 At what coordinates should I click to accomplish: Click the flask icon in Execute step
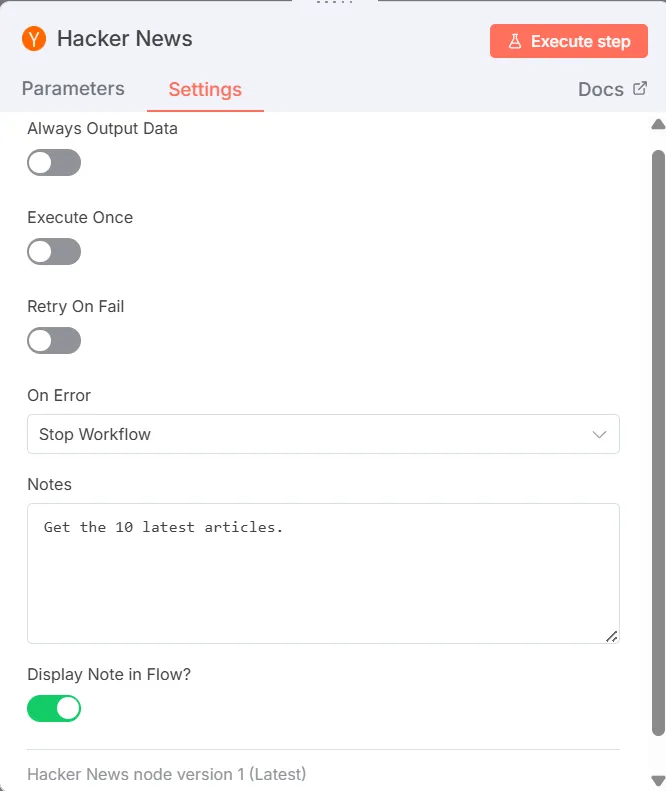tap(515, 42)
